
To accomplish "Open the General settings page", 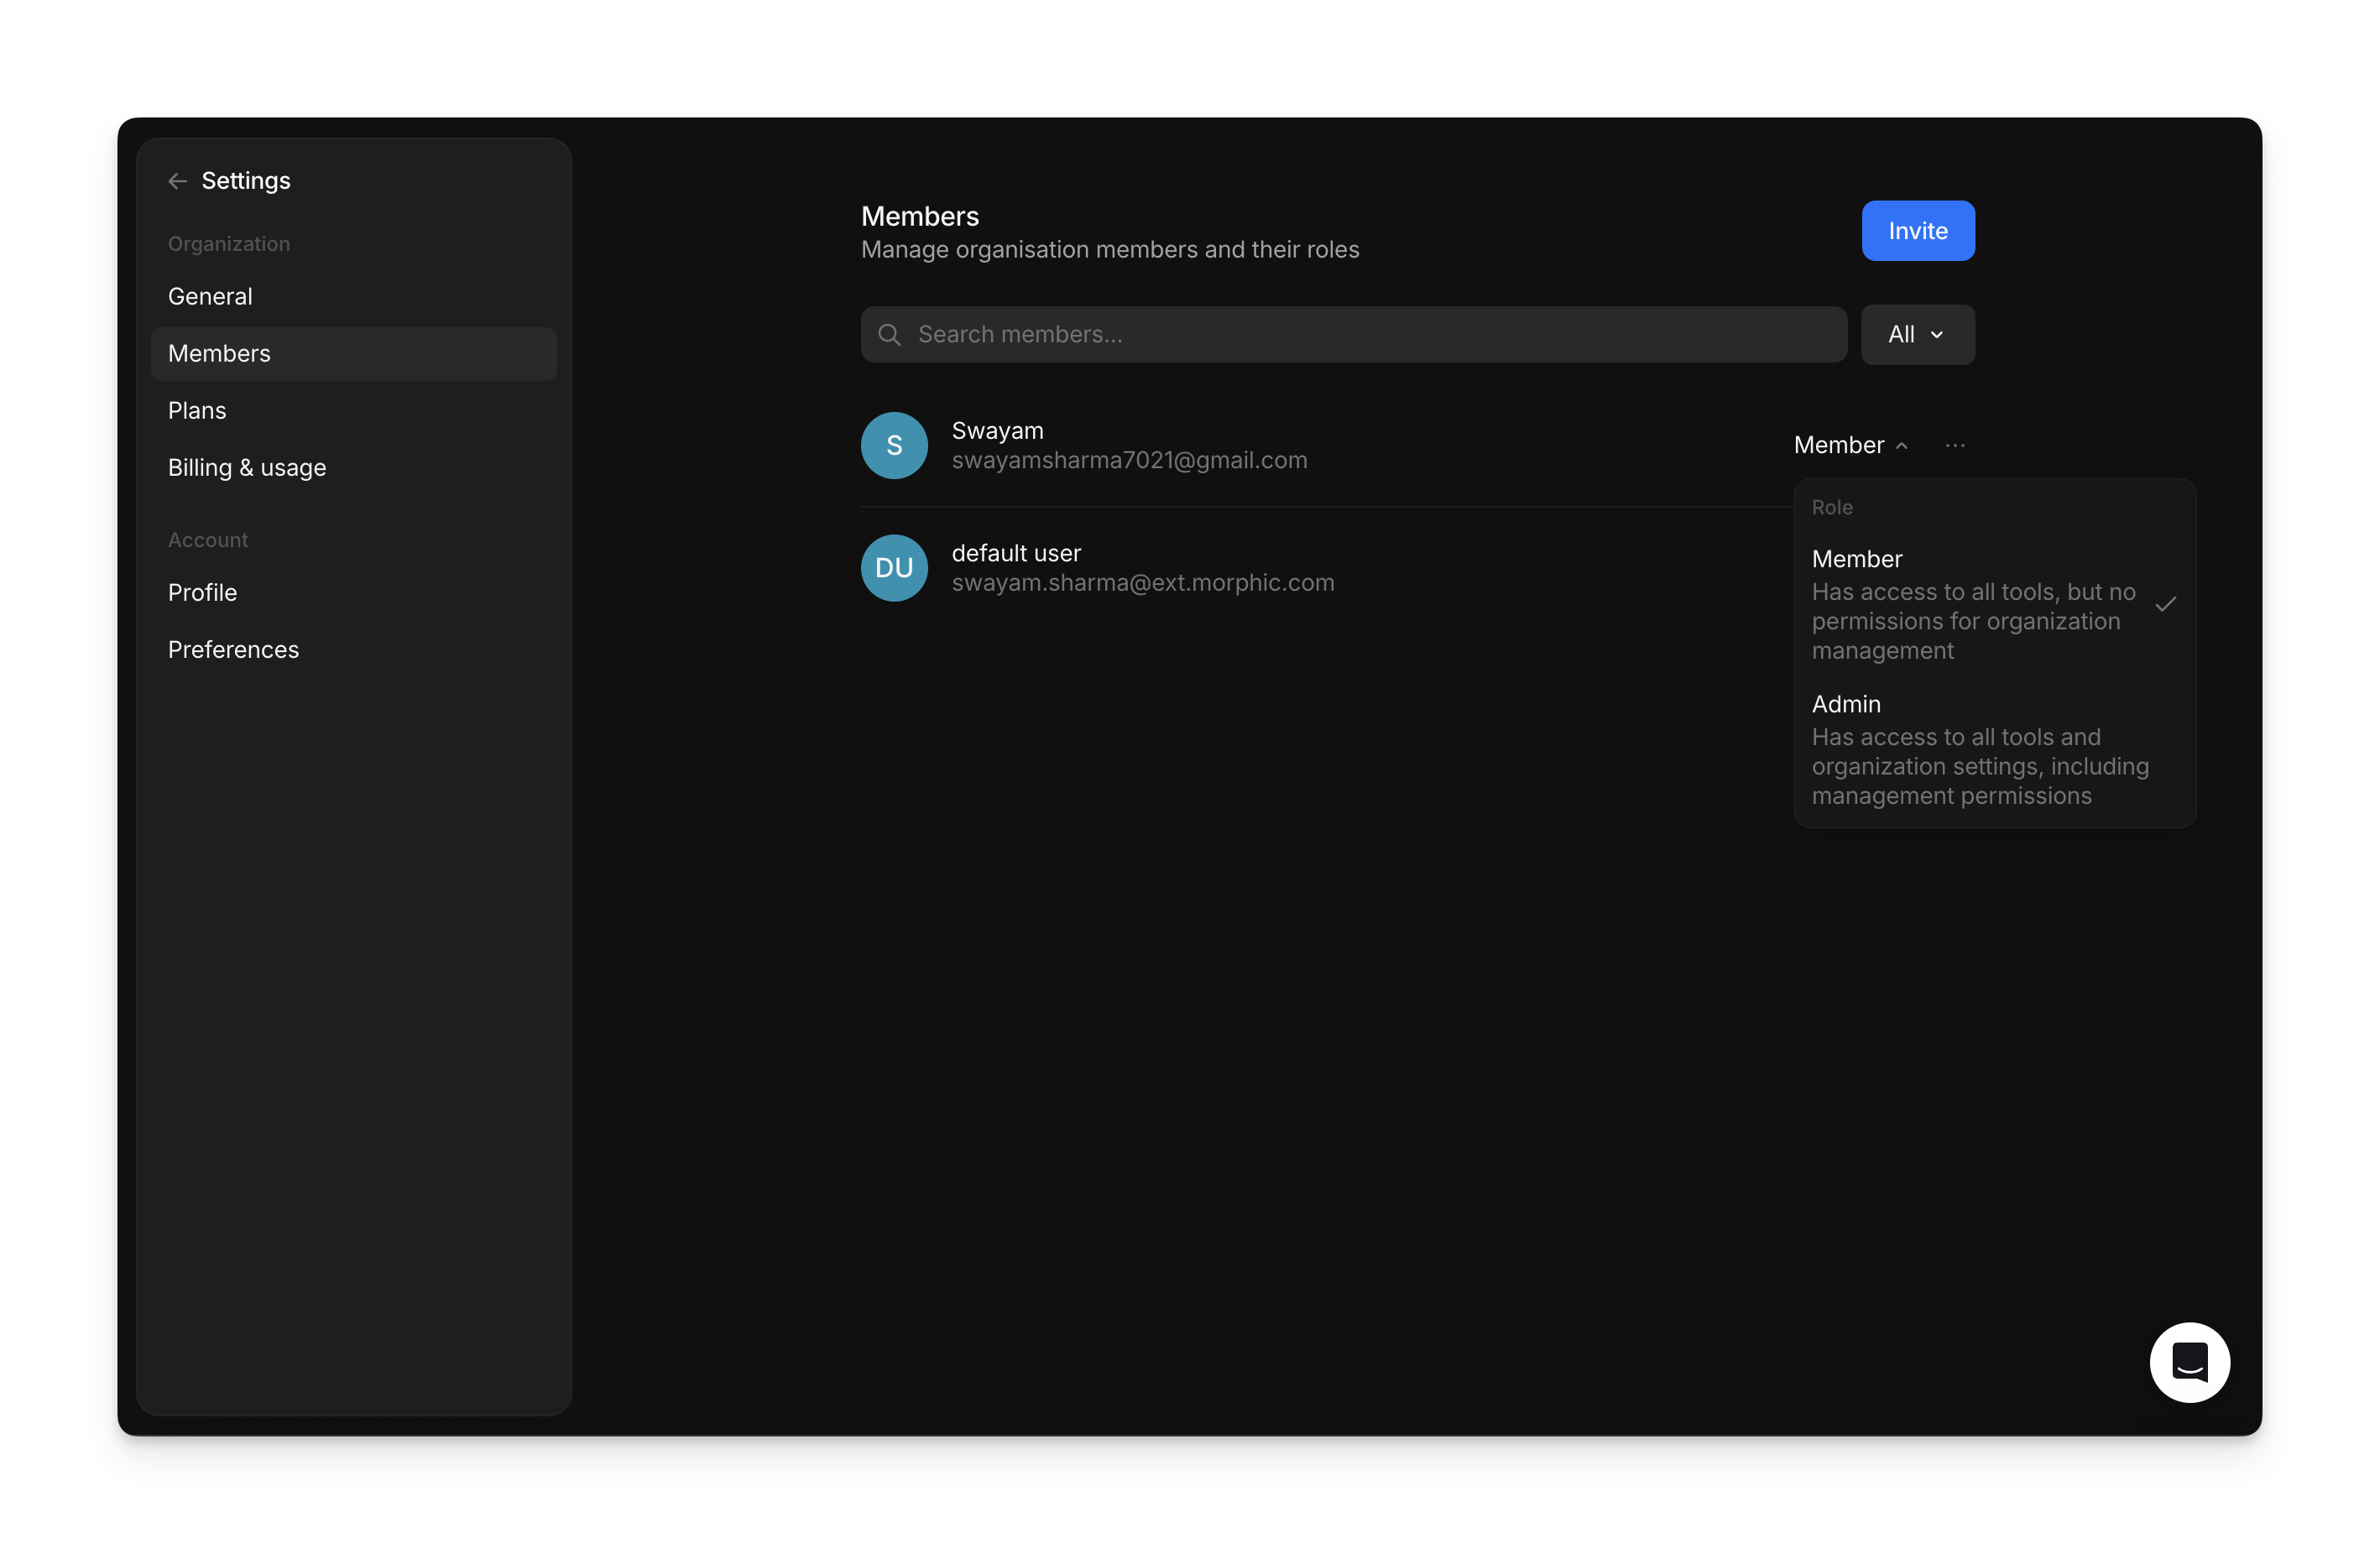I will pos(210,297).
